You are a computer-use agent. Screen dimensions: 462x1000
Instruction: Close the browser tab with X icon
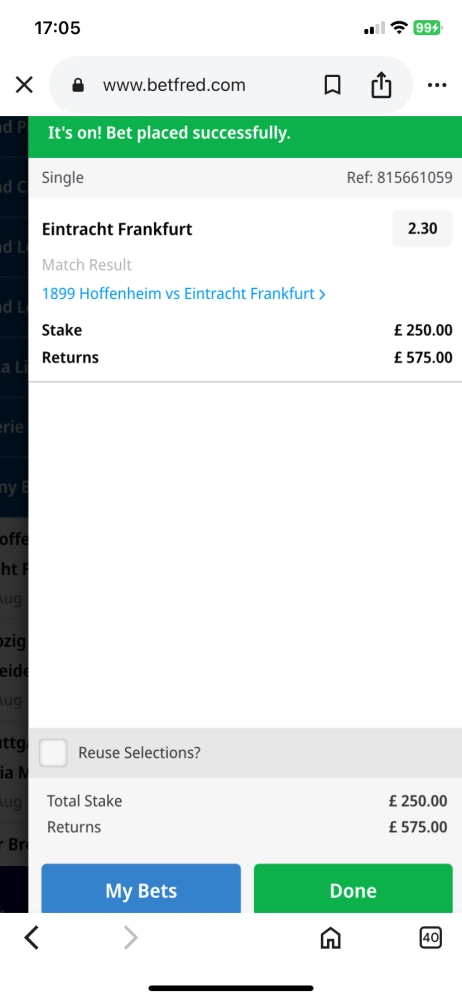click(x=24, y=85)
